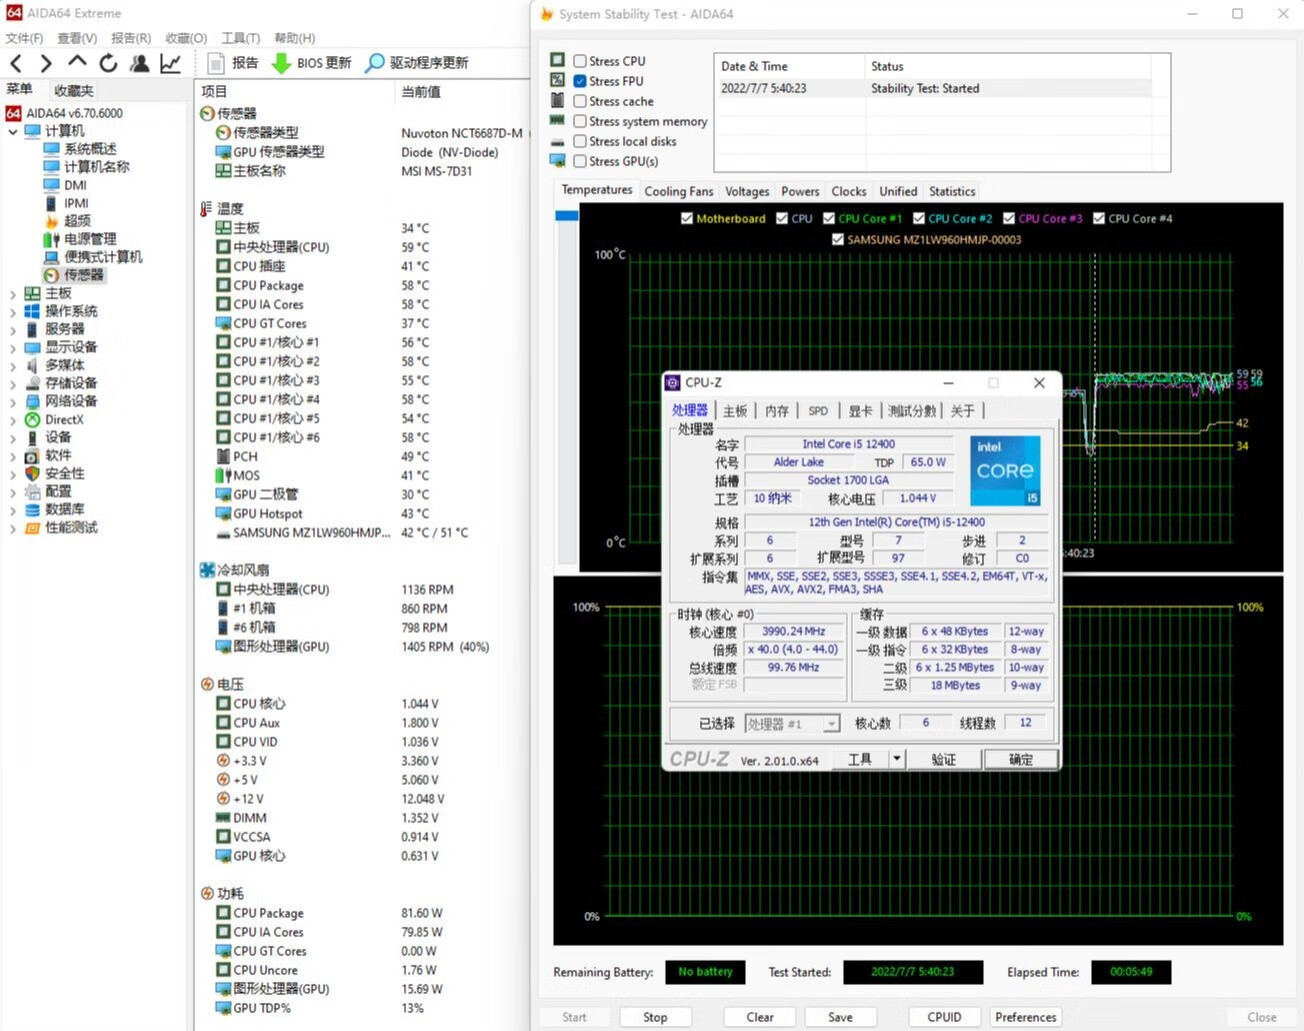The height and width of the screenshot is (1031, 1304).
Task: Go up one level with up arrow
Action: 77,63
